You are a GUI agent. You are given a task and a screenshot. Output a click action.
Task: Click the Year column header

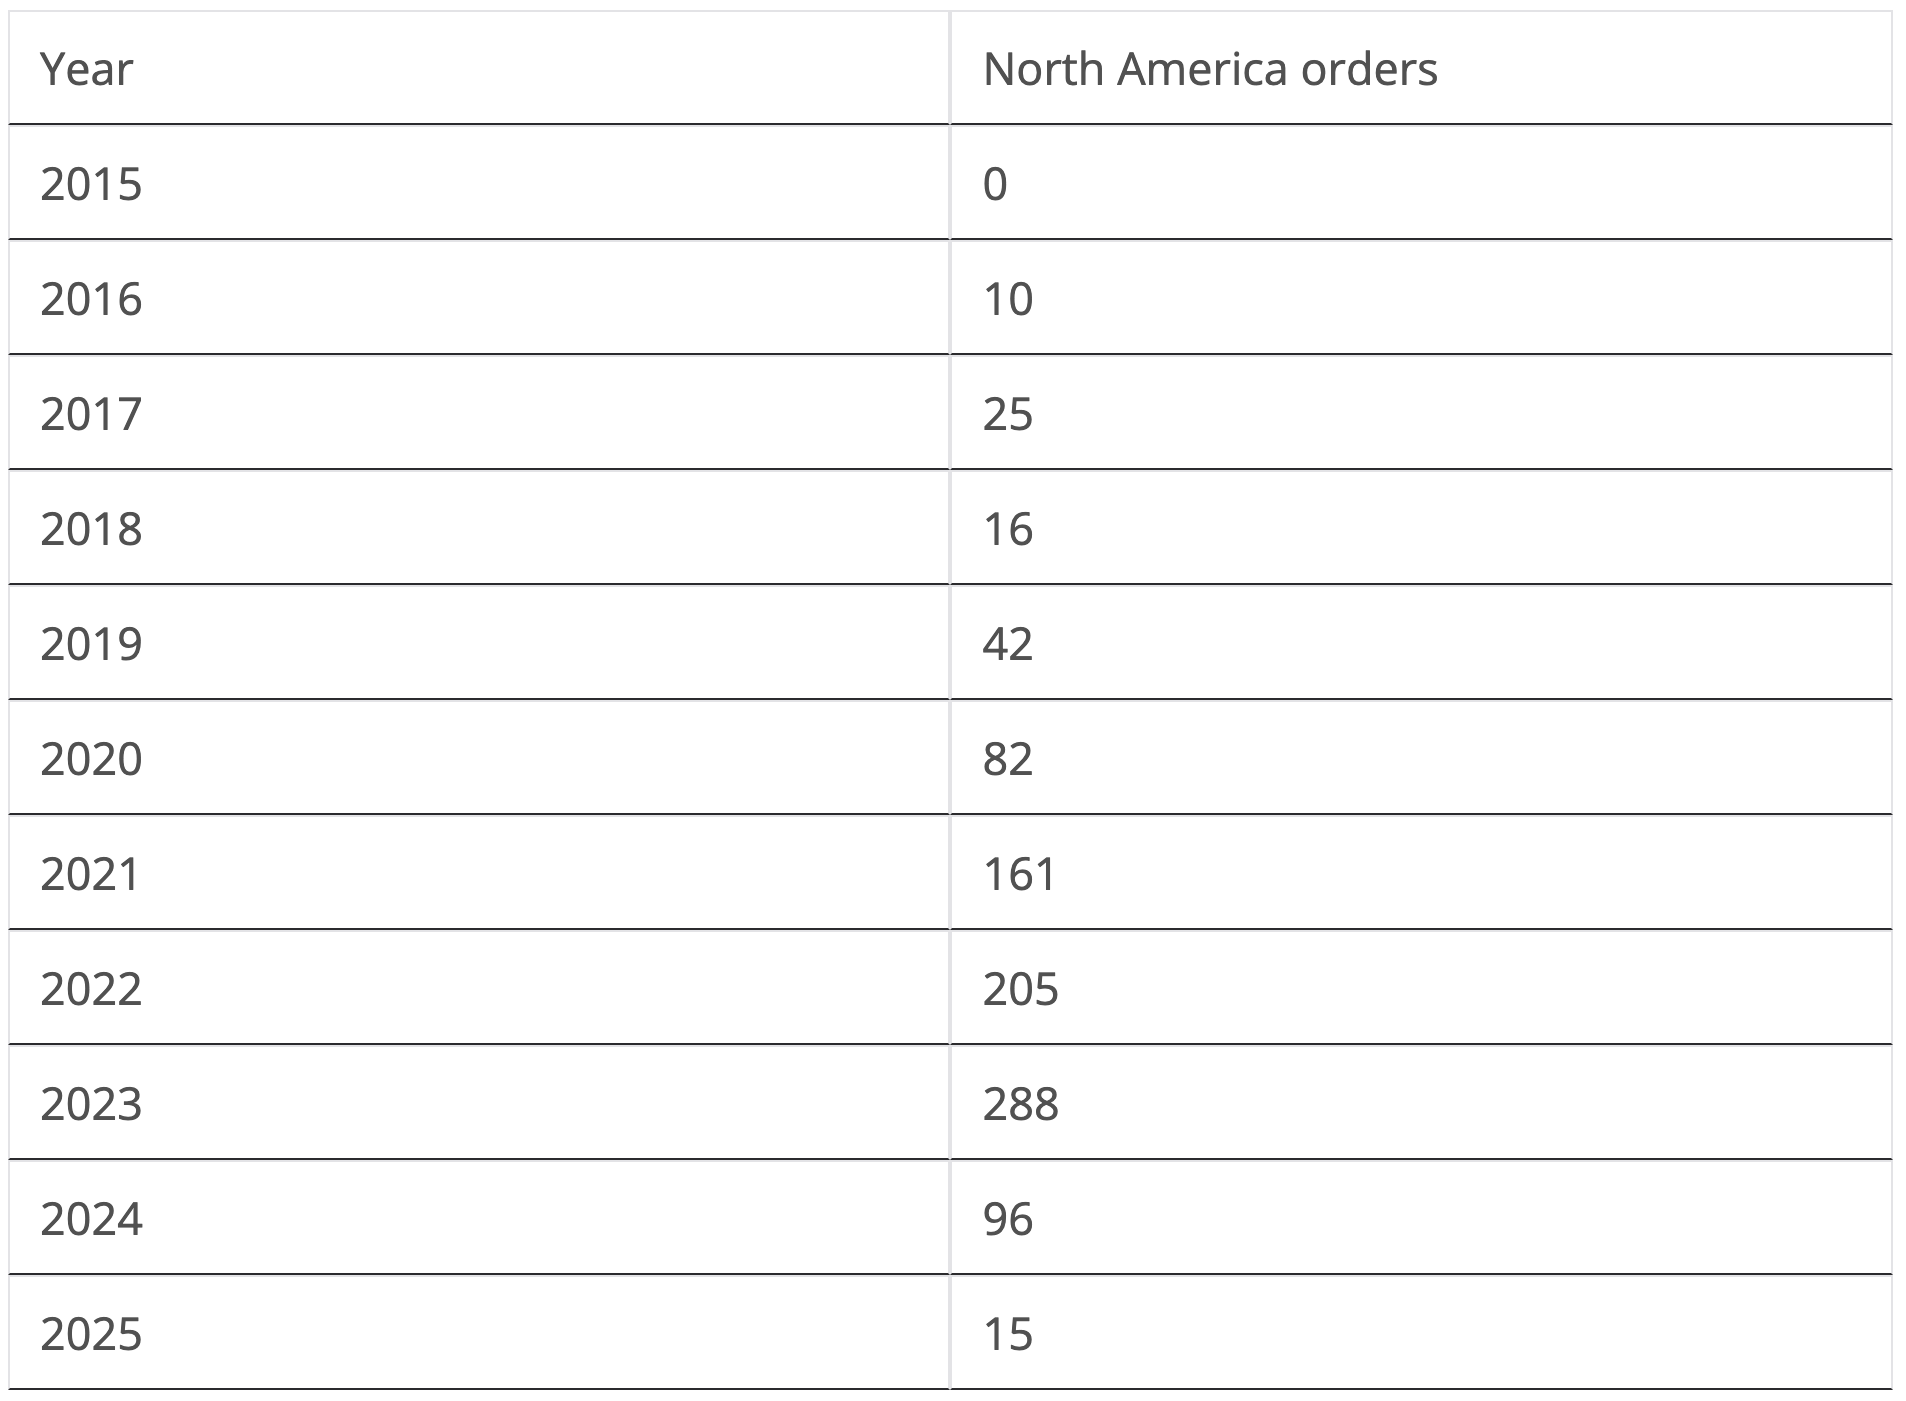tap(87, 70)
